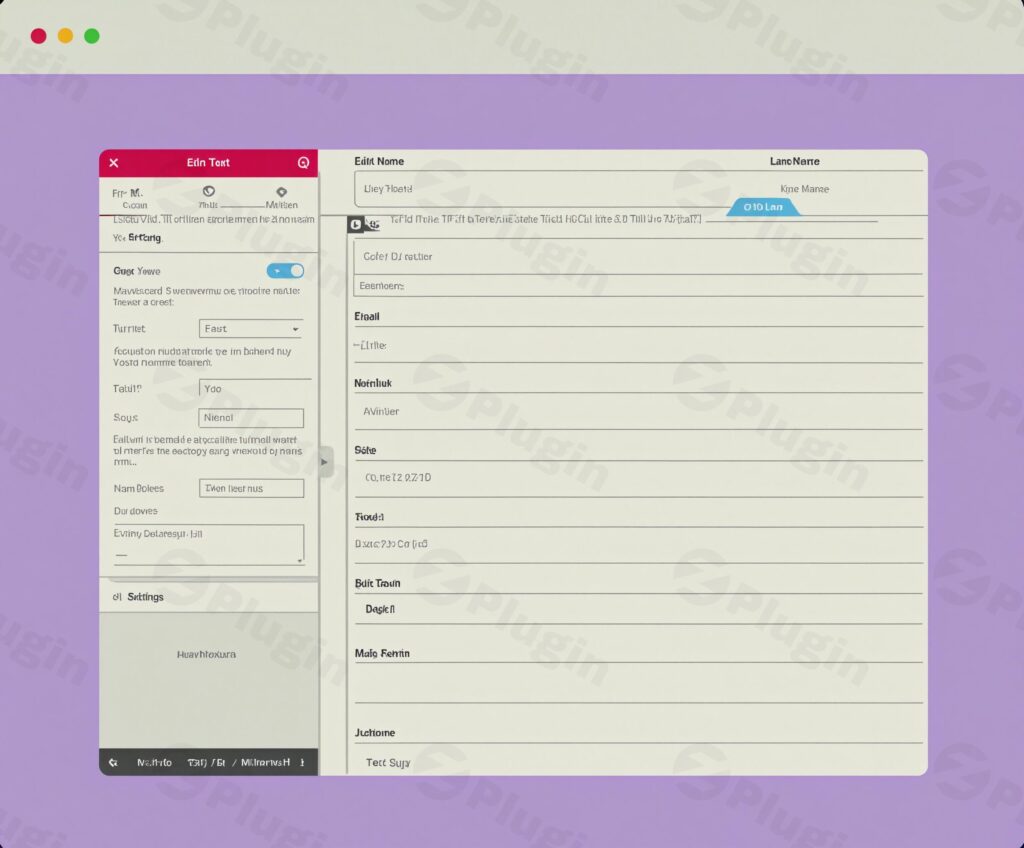Screen dimensions: 1024x848
Task: Click the Huavhtoxura link in the lower panel
Action: point(208,654)
